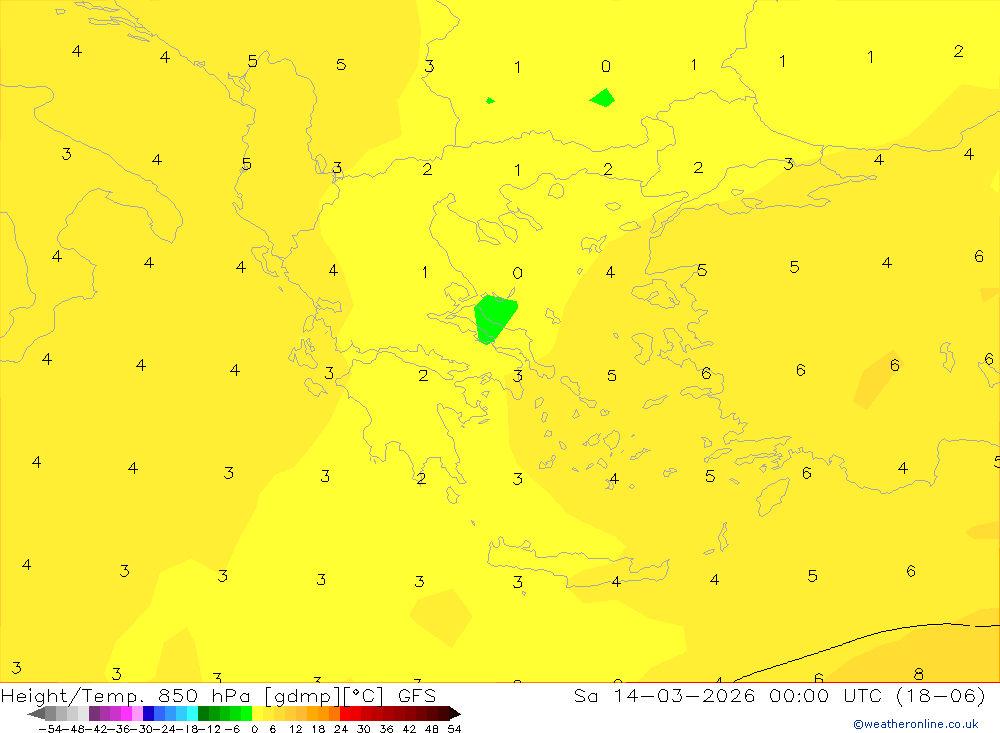This screenshot has height=733, width=1000.
Task: Click the tiny green patch at the top of the map
Action: pyautogui.click(x=490, y=101)
